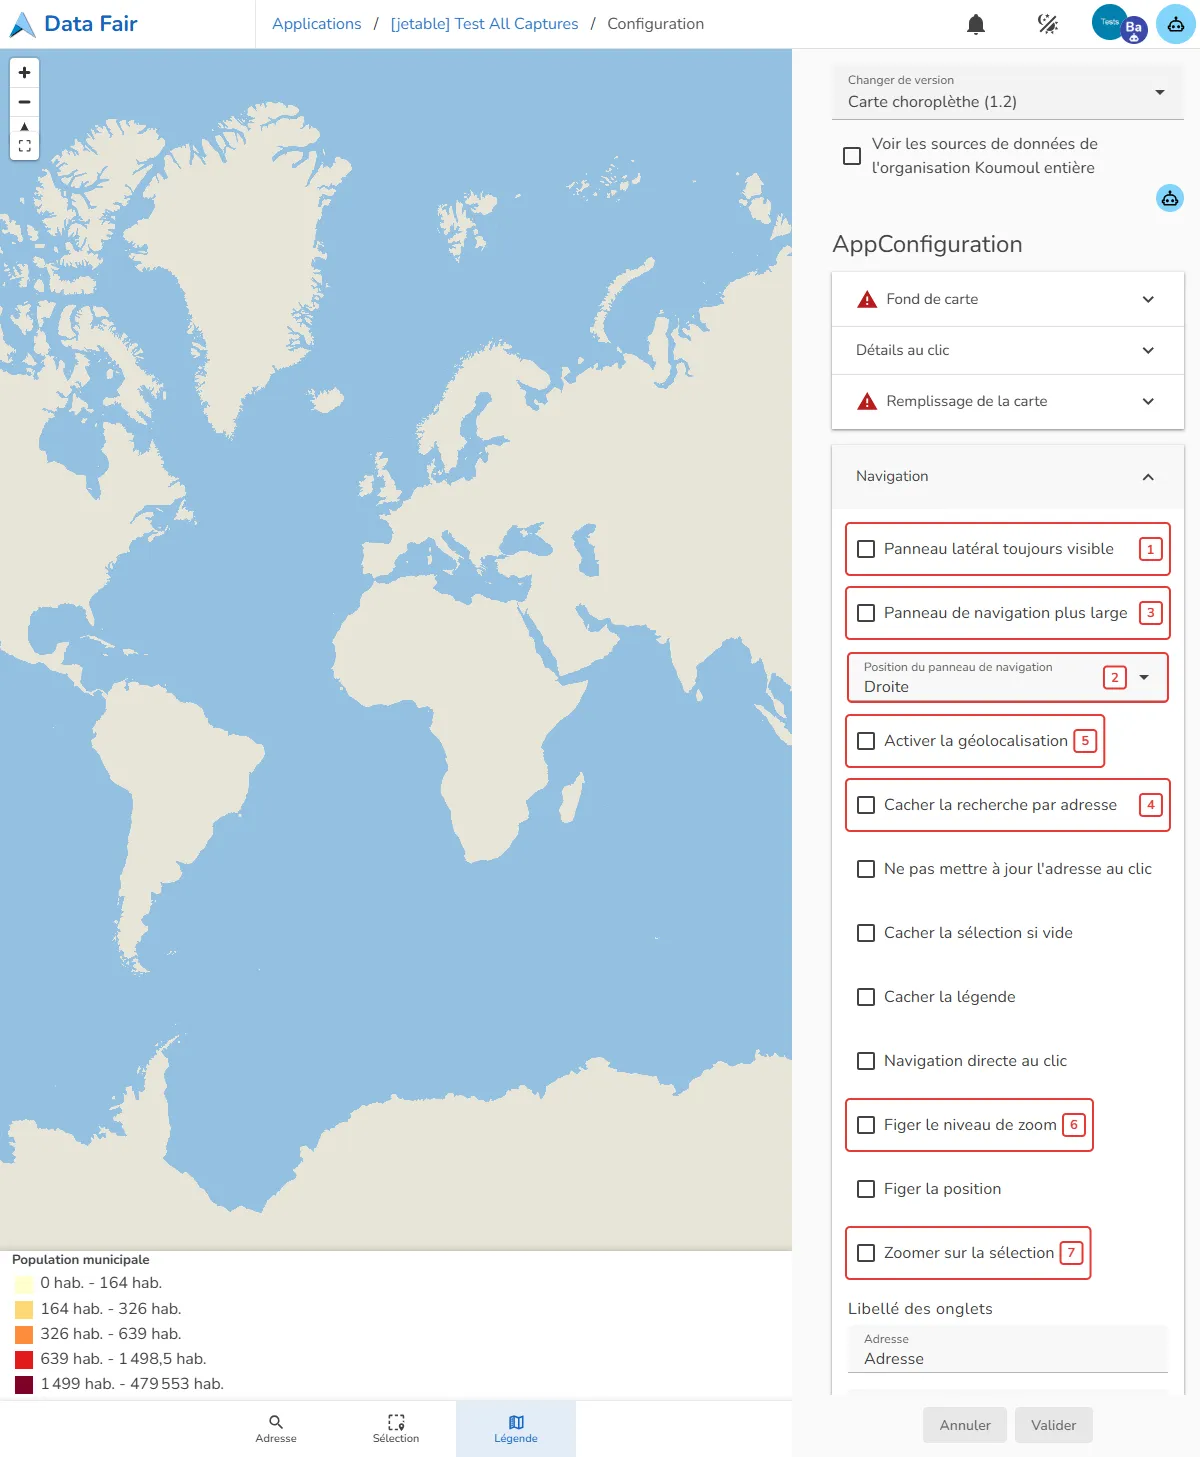Reset map bearing to north
The height and width of the screenshot is (1457, 1200).
click(24, 126)
